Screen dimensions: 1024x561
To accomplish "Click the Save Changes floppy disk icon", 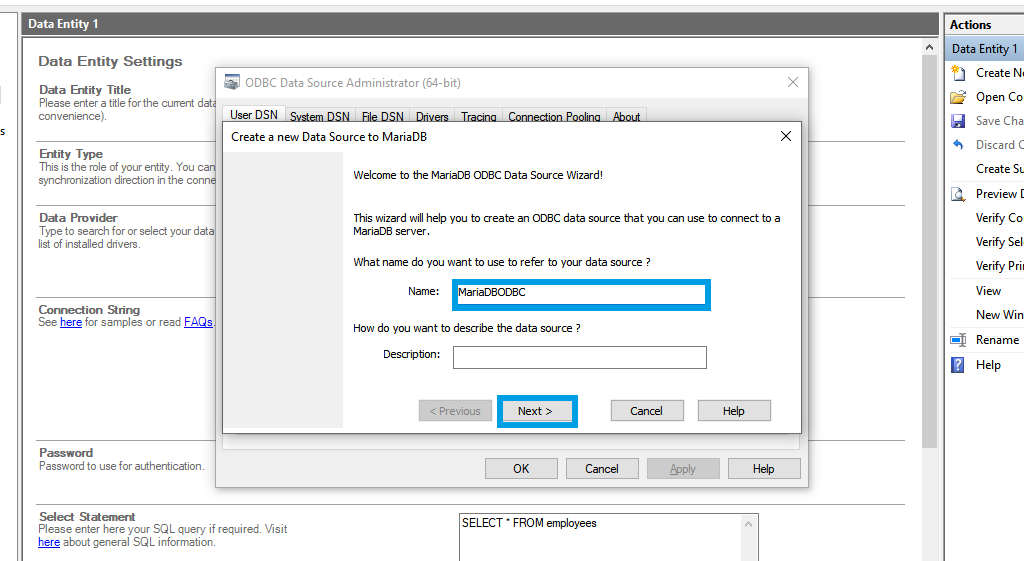I will pos(957,121).
